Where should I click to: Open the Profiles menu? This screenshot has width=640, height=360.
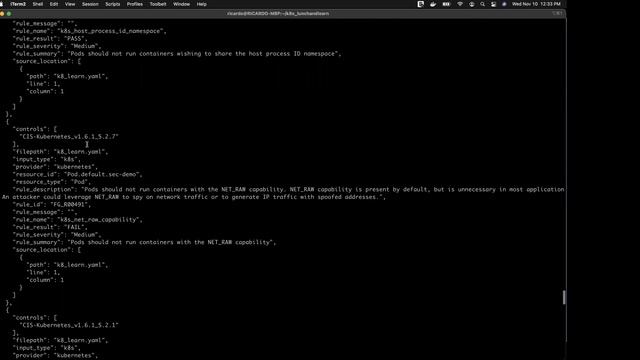pyautogui.click(x=135, y=4)
